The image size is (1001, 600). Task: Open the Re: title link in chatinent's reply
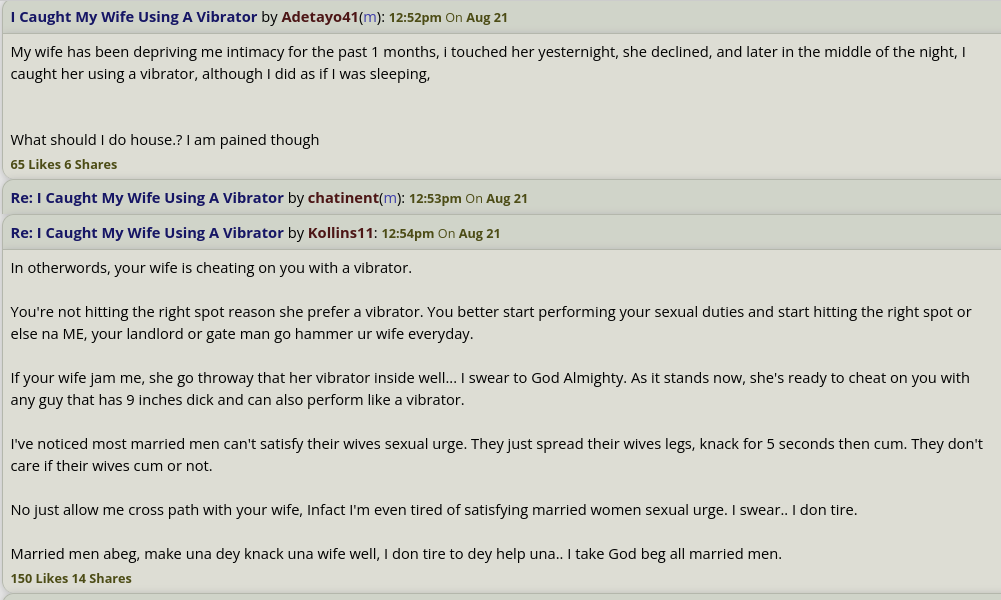(x=147, y=198)
